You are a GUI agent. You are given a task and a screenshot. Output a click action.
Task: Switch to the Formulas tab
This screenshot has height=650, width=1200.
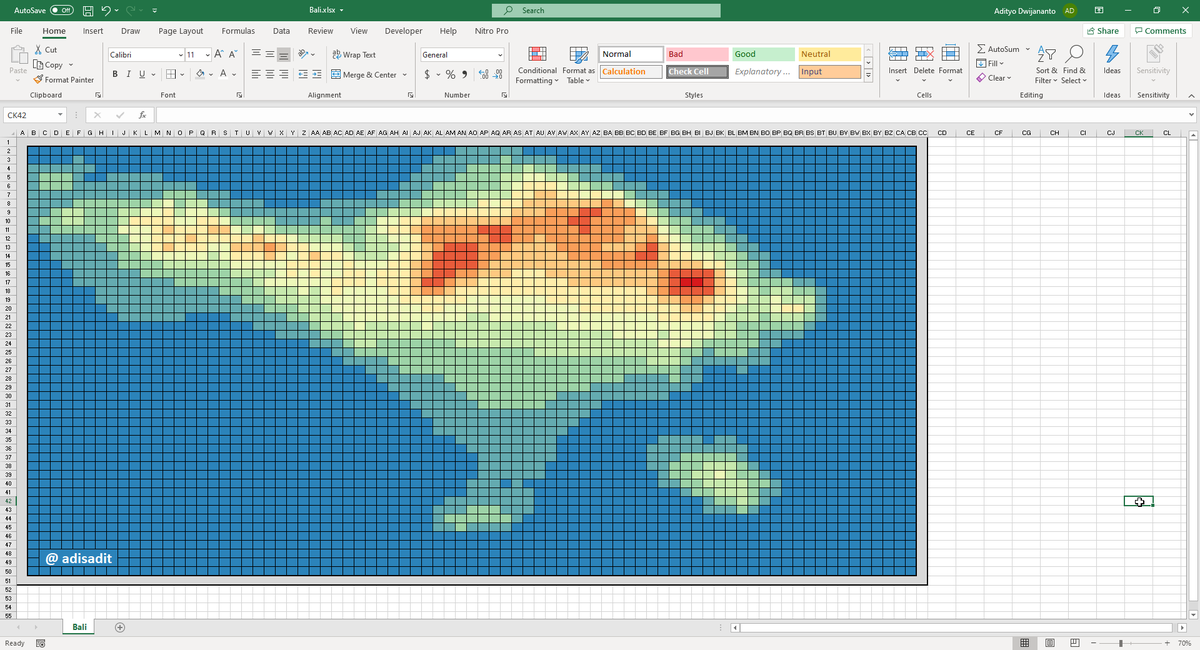[x=237, y=31]
